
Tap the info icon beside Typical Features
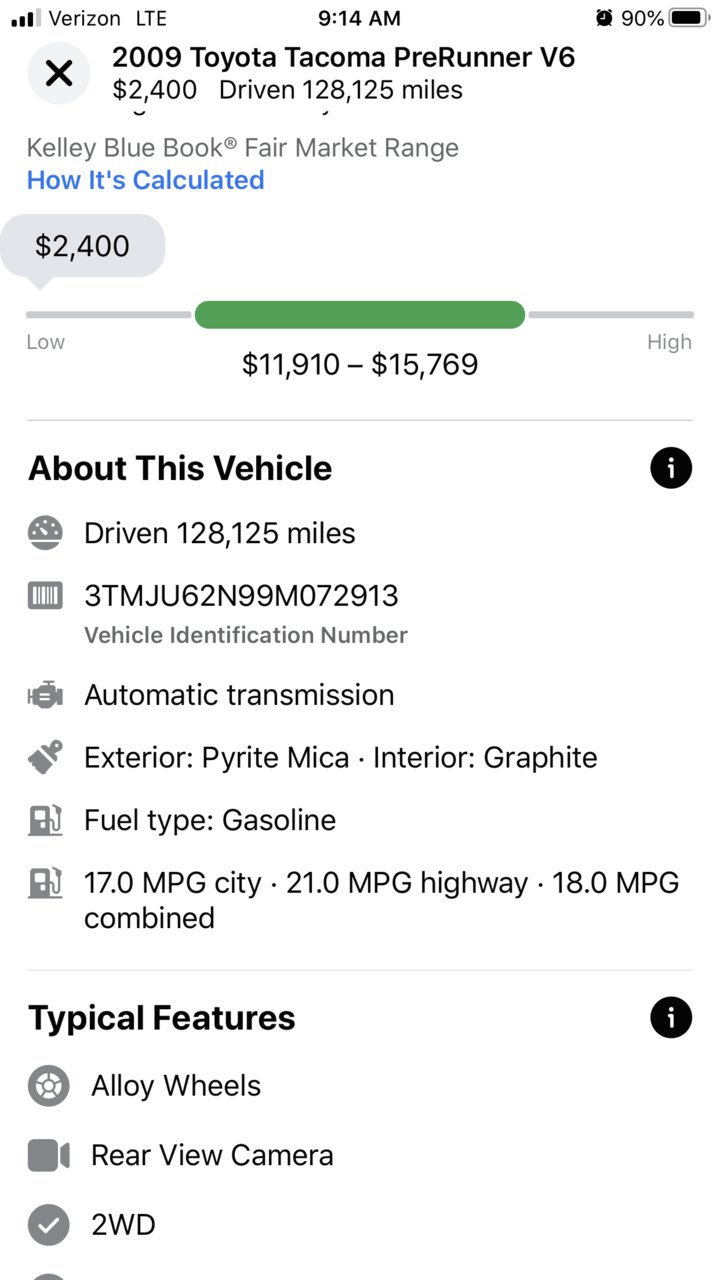click(x=670, y=1018)
